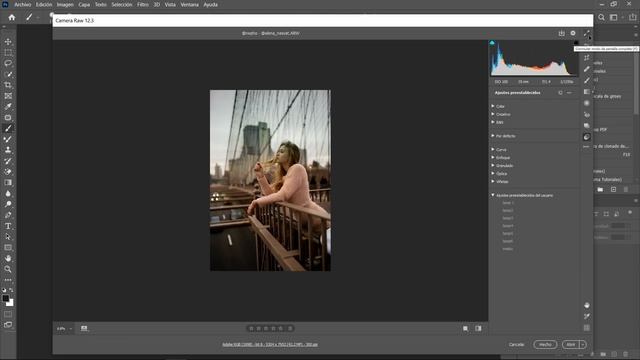Screen dimensions: 640x360
Task: Open the Abrir button dropdown arrow
Action: coord(583,344)
